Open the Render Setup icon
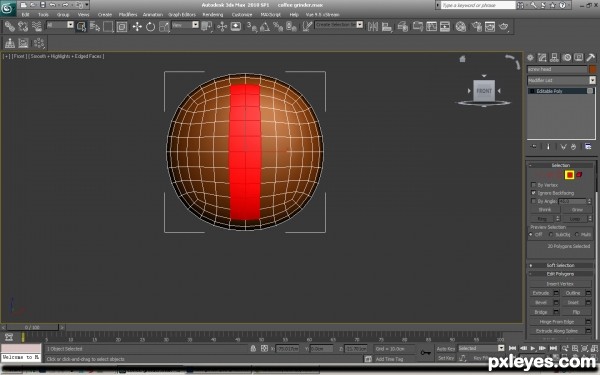This screenshot has height=375, width=600. tap(476, 26)
